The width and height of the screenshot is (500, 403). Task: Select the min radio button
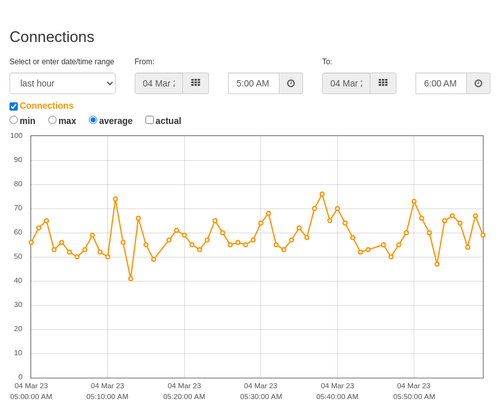click(x=14, y=120)
